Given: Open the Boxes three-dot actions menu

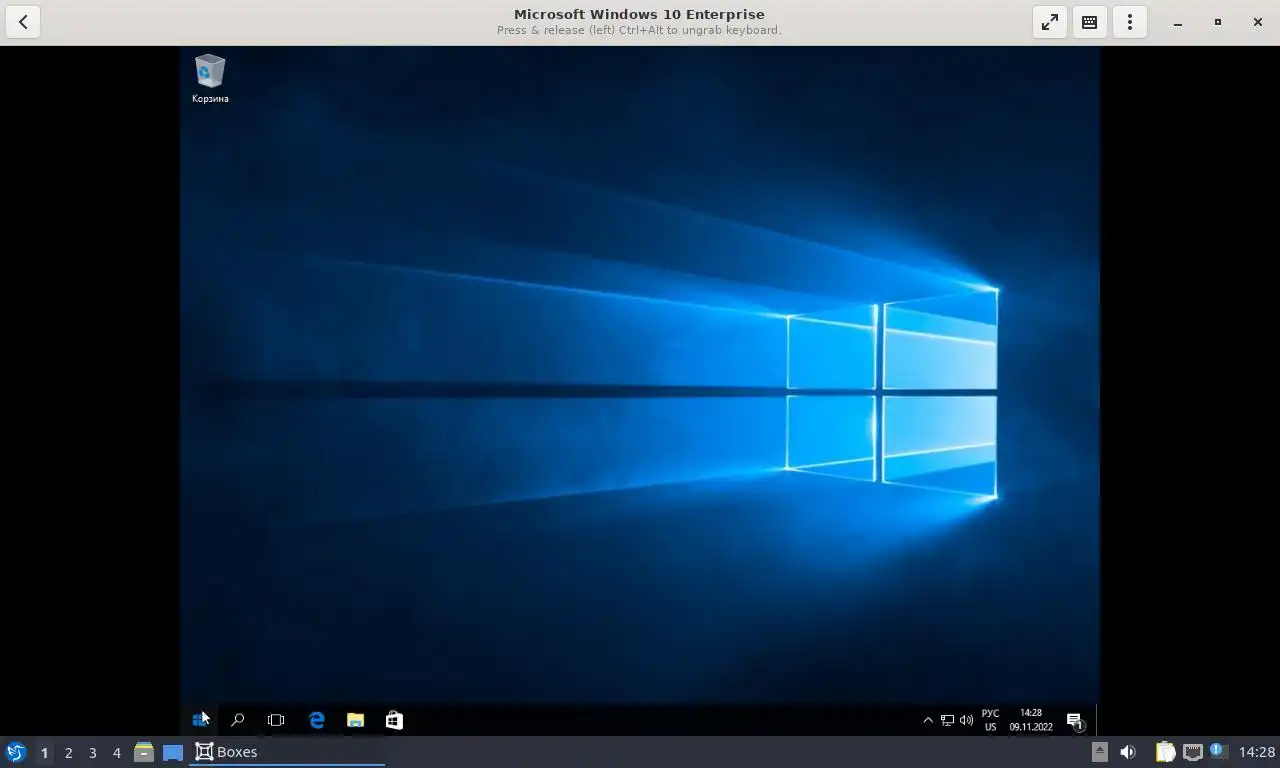Looking at the screenshot, I should [1130, 22].
